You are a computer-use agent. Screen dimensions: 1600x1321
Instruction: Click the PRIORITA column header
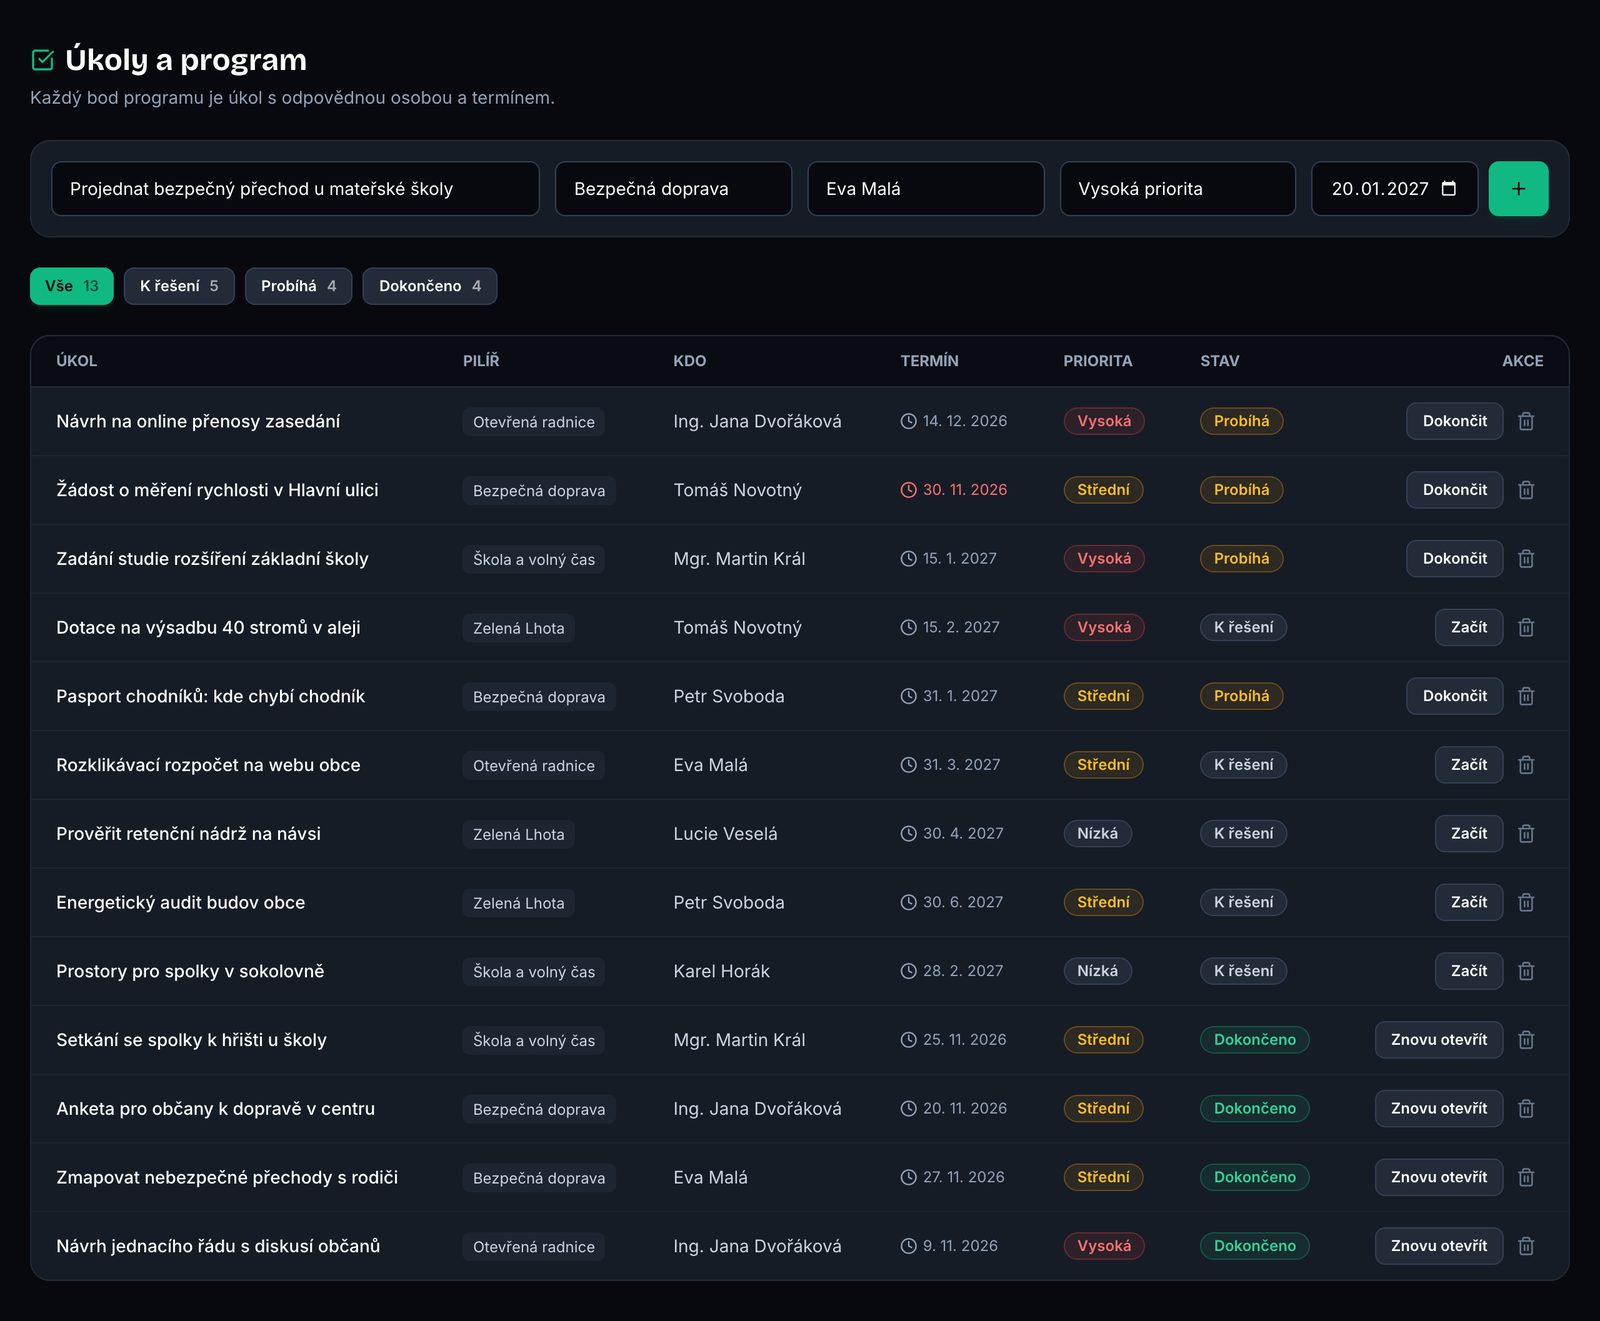point(1097,361)
